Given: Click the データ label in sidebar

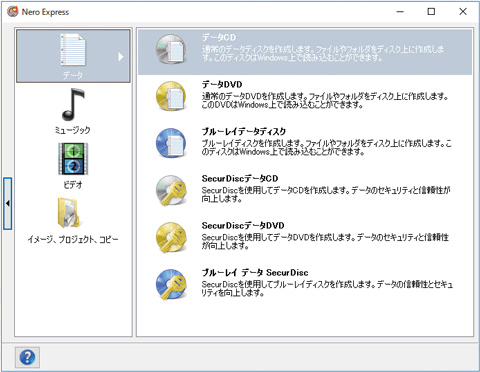Looking at the screenshot, I should coord(73,75).
